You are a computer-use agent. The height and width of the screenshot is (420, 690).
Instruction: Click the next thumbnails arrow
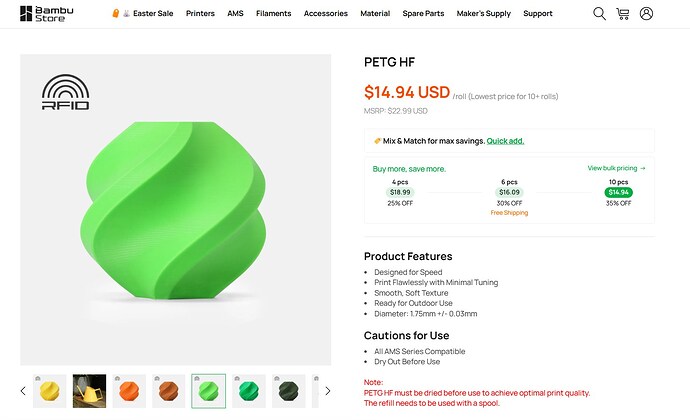[327, 391]
